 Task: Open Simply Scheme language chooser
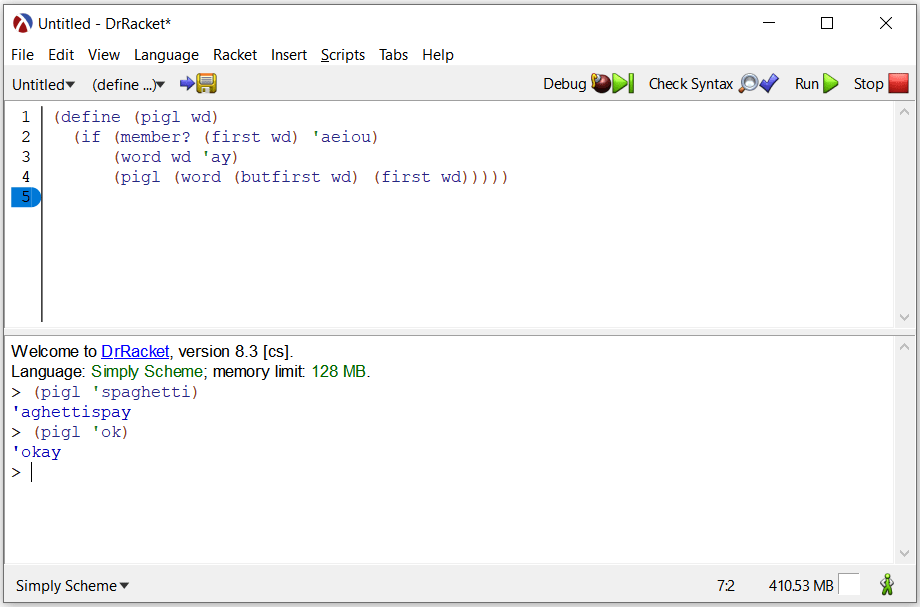point(73,586)
